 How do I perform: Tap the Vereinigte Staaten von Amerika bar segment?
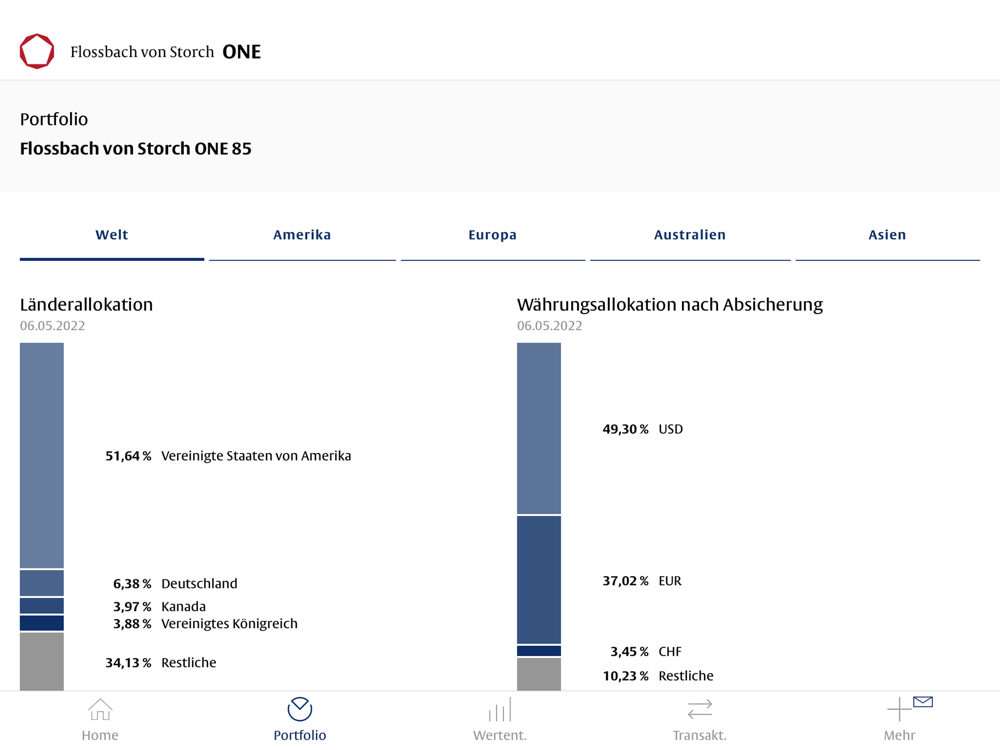point(41,455)
